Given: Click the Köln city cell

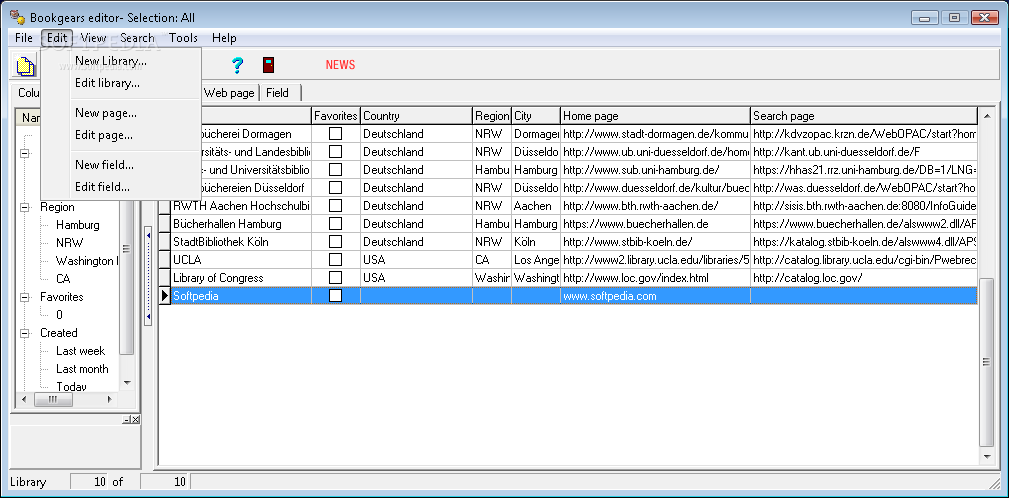Looking at the screenshot, I should tap(535, 242).
